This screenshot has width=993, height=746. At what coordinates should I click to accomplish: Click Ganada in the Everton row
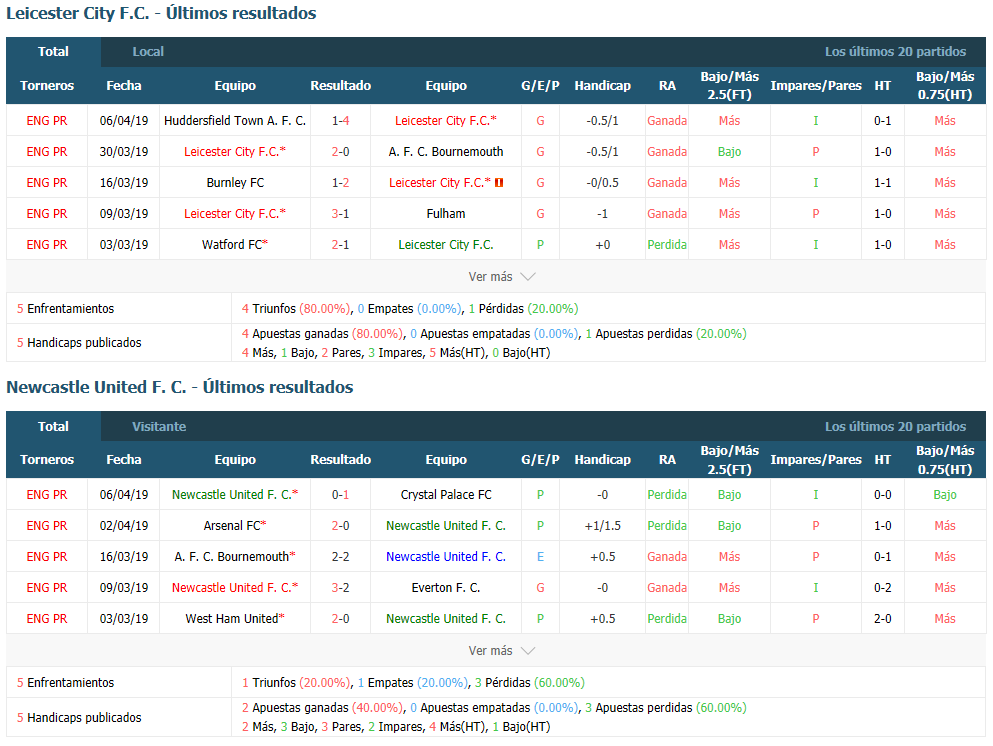tap(667, 588)
